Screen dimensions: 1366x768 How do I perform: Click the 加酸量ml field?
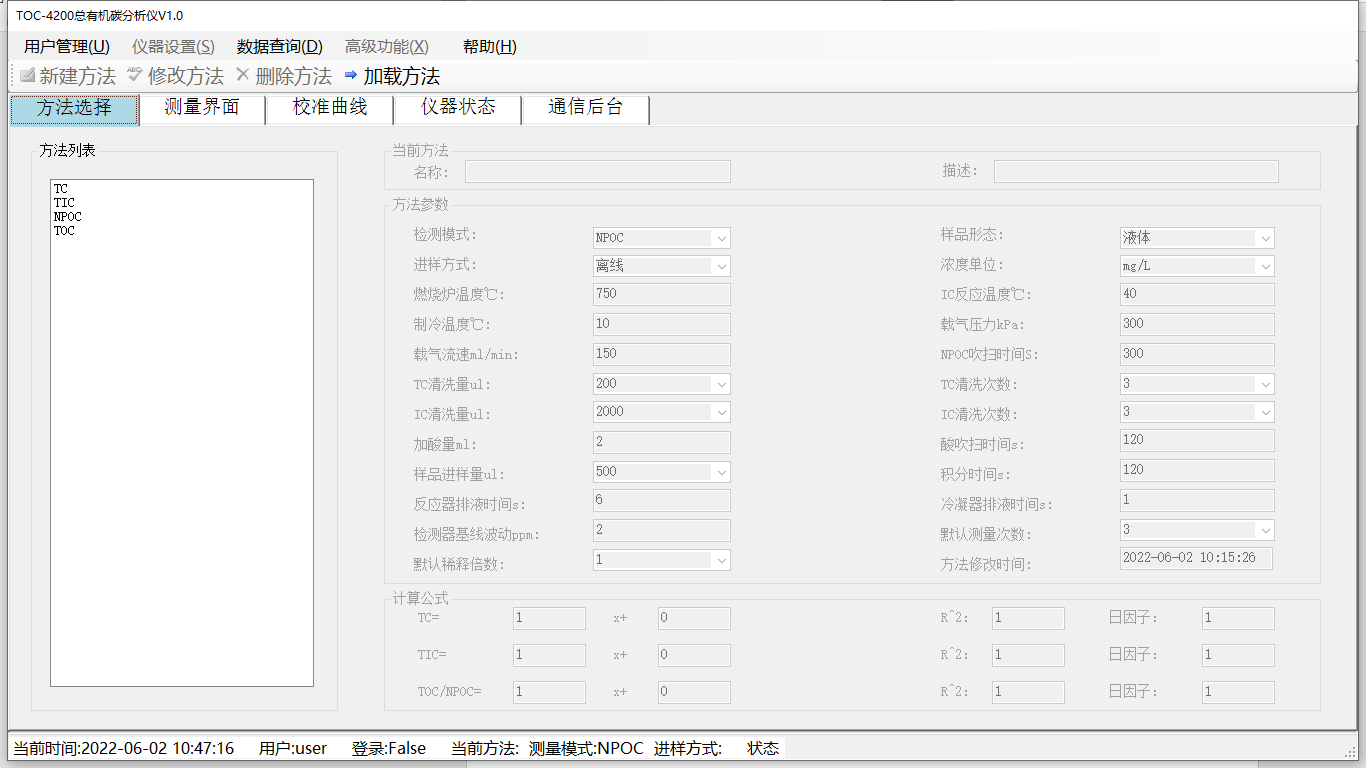(662, 442)
